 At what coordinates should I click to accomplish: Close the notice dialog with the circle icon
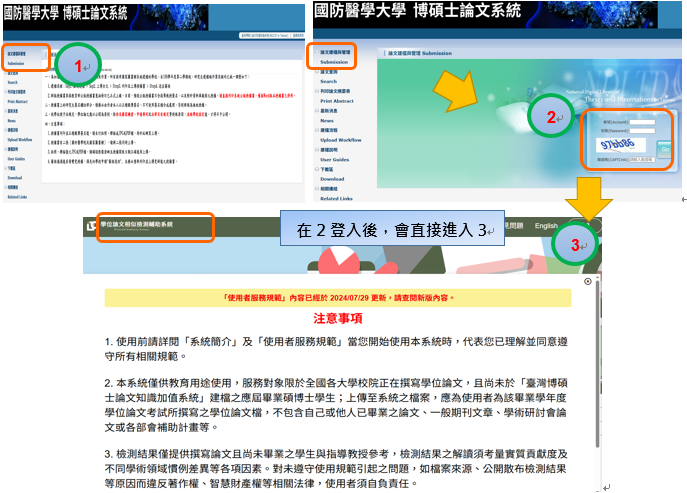point(588,281)
